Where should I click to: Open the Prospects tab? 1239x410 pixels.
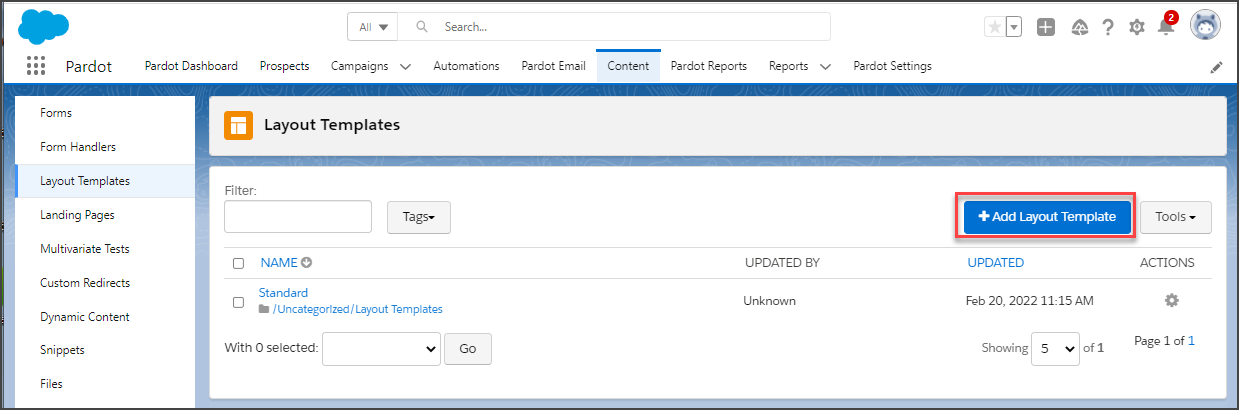[284, 66]
